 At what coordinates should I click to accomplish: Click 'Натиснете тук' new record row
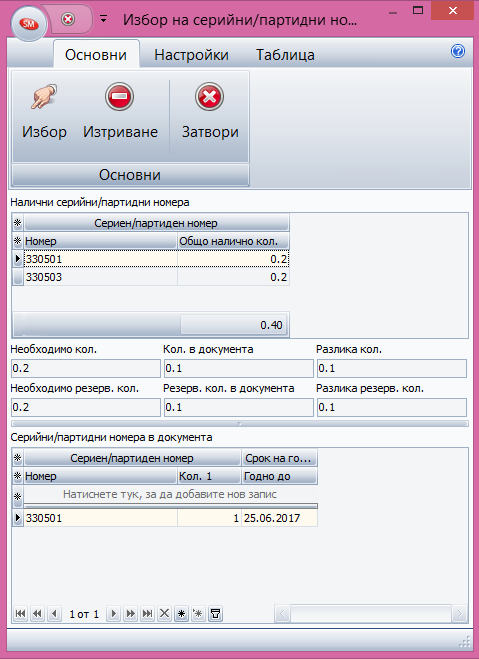(x=170, y=495)
